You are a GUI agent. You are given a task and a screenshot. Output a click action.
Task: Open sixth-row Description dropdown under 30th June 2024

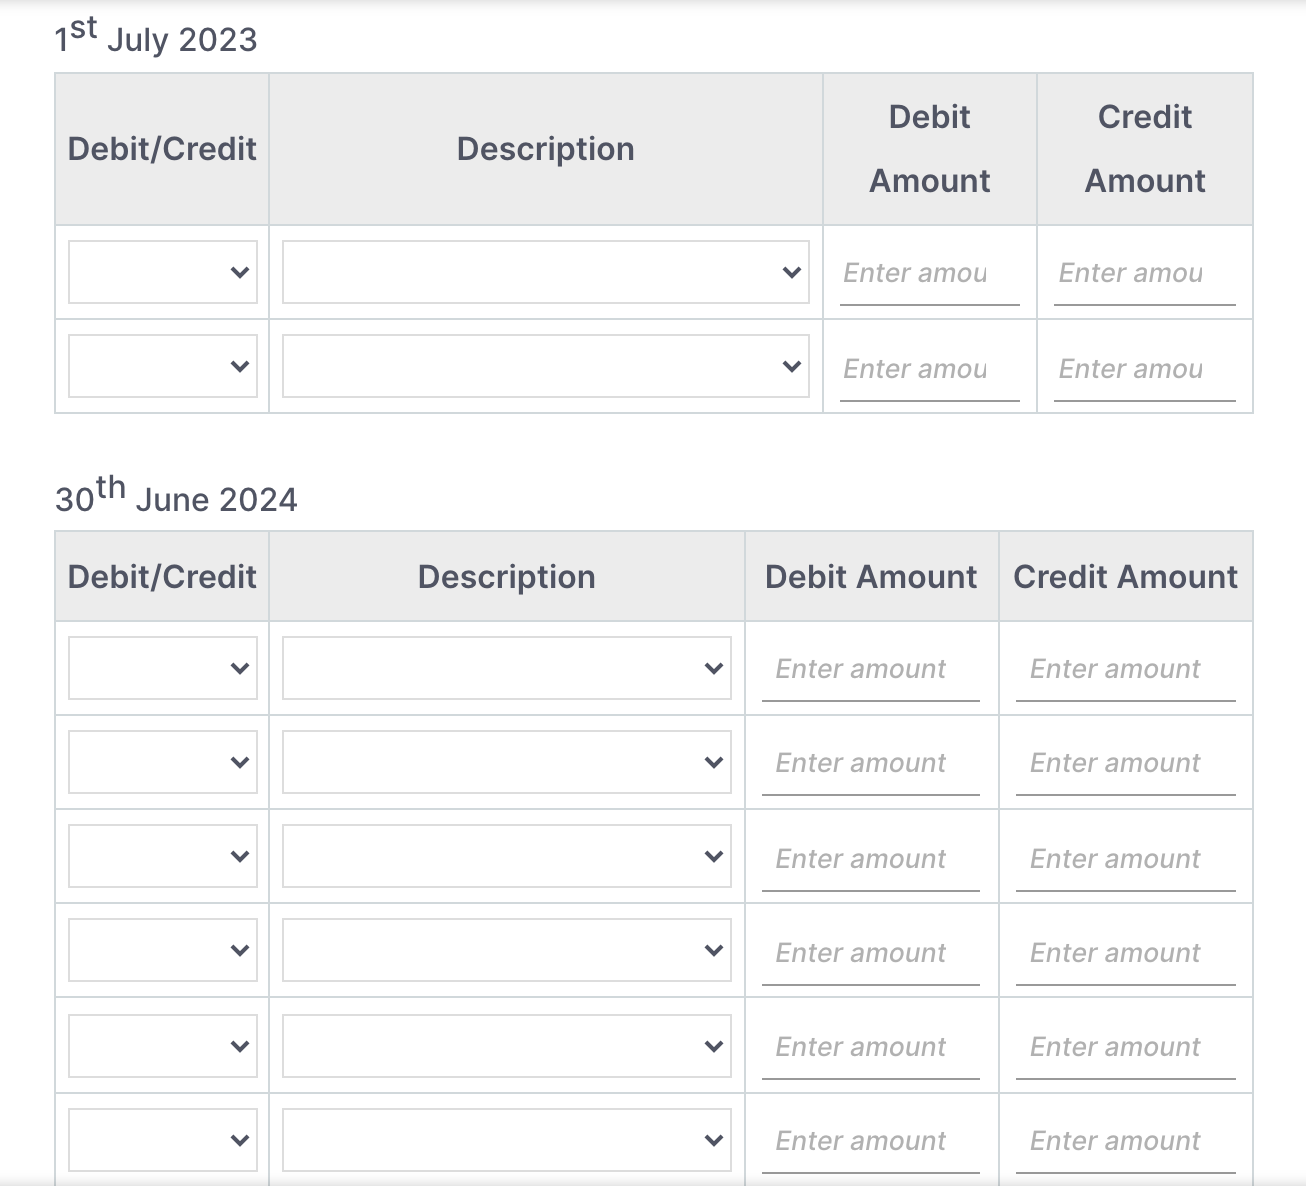507,1140
